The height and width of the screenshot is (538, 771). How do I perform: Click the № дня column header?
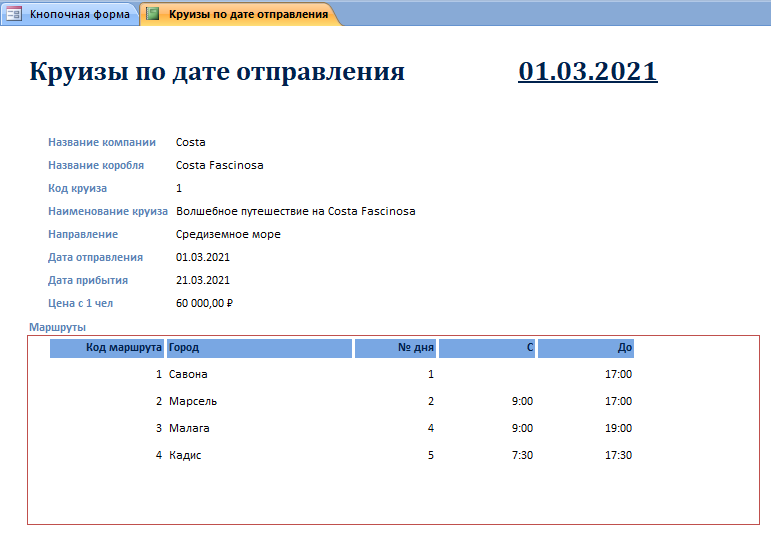pyautogui.click(x=395, y=348)
